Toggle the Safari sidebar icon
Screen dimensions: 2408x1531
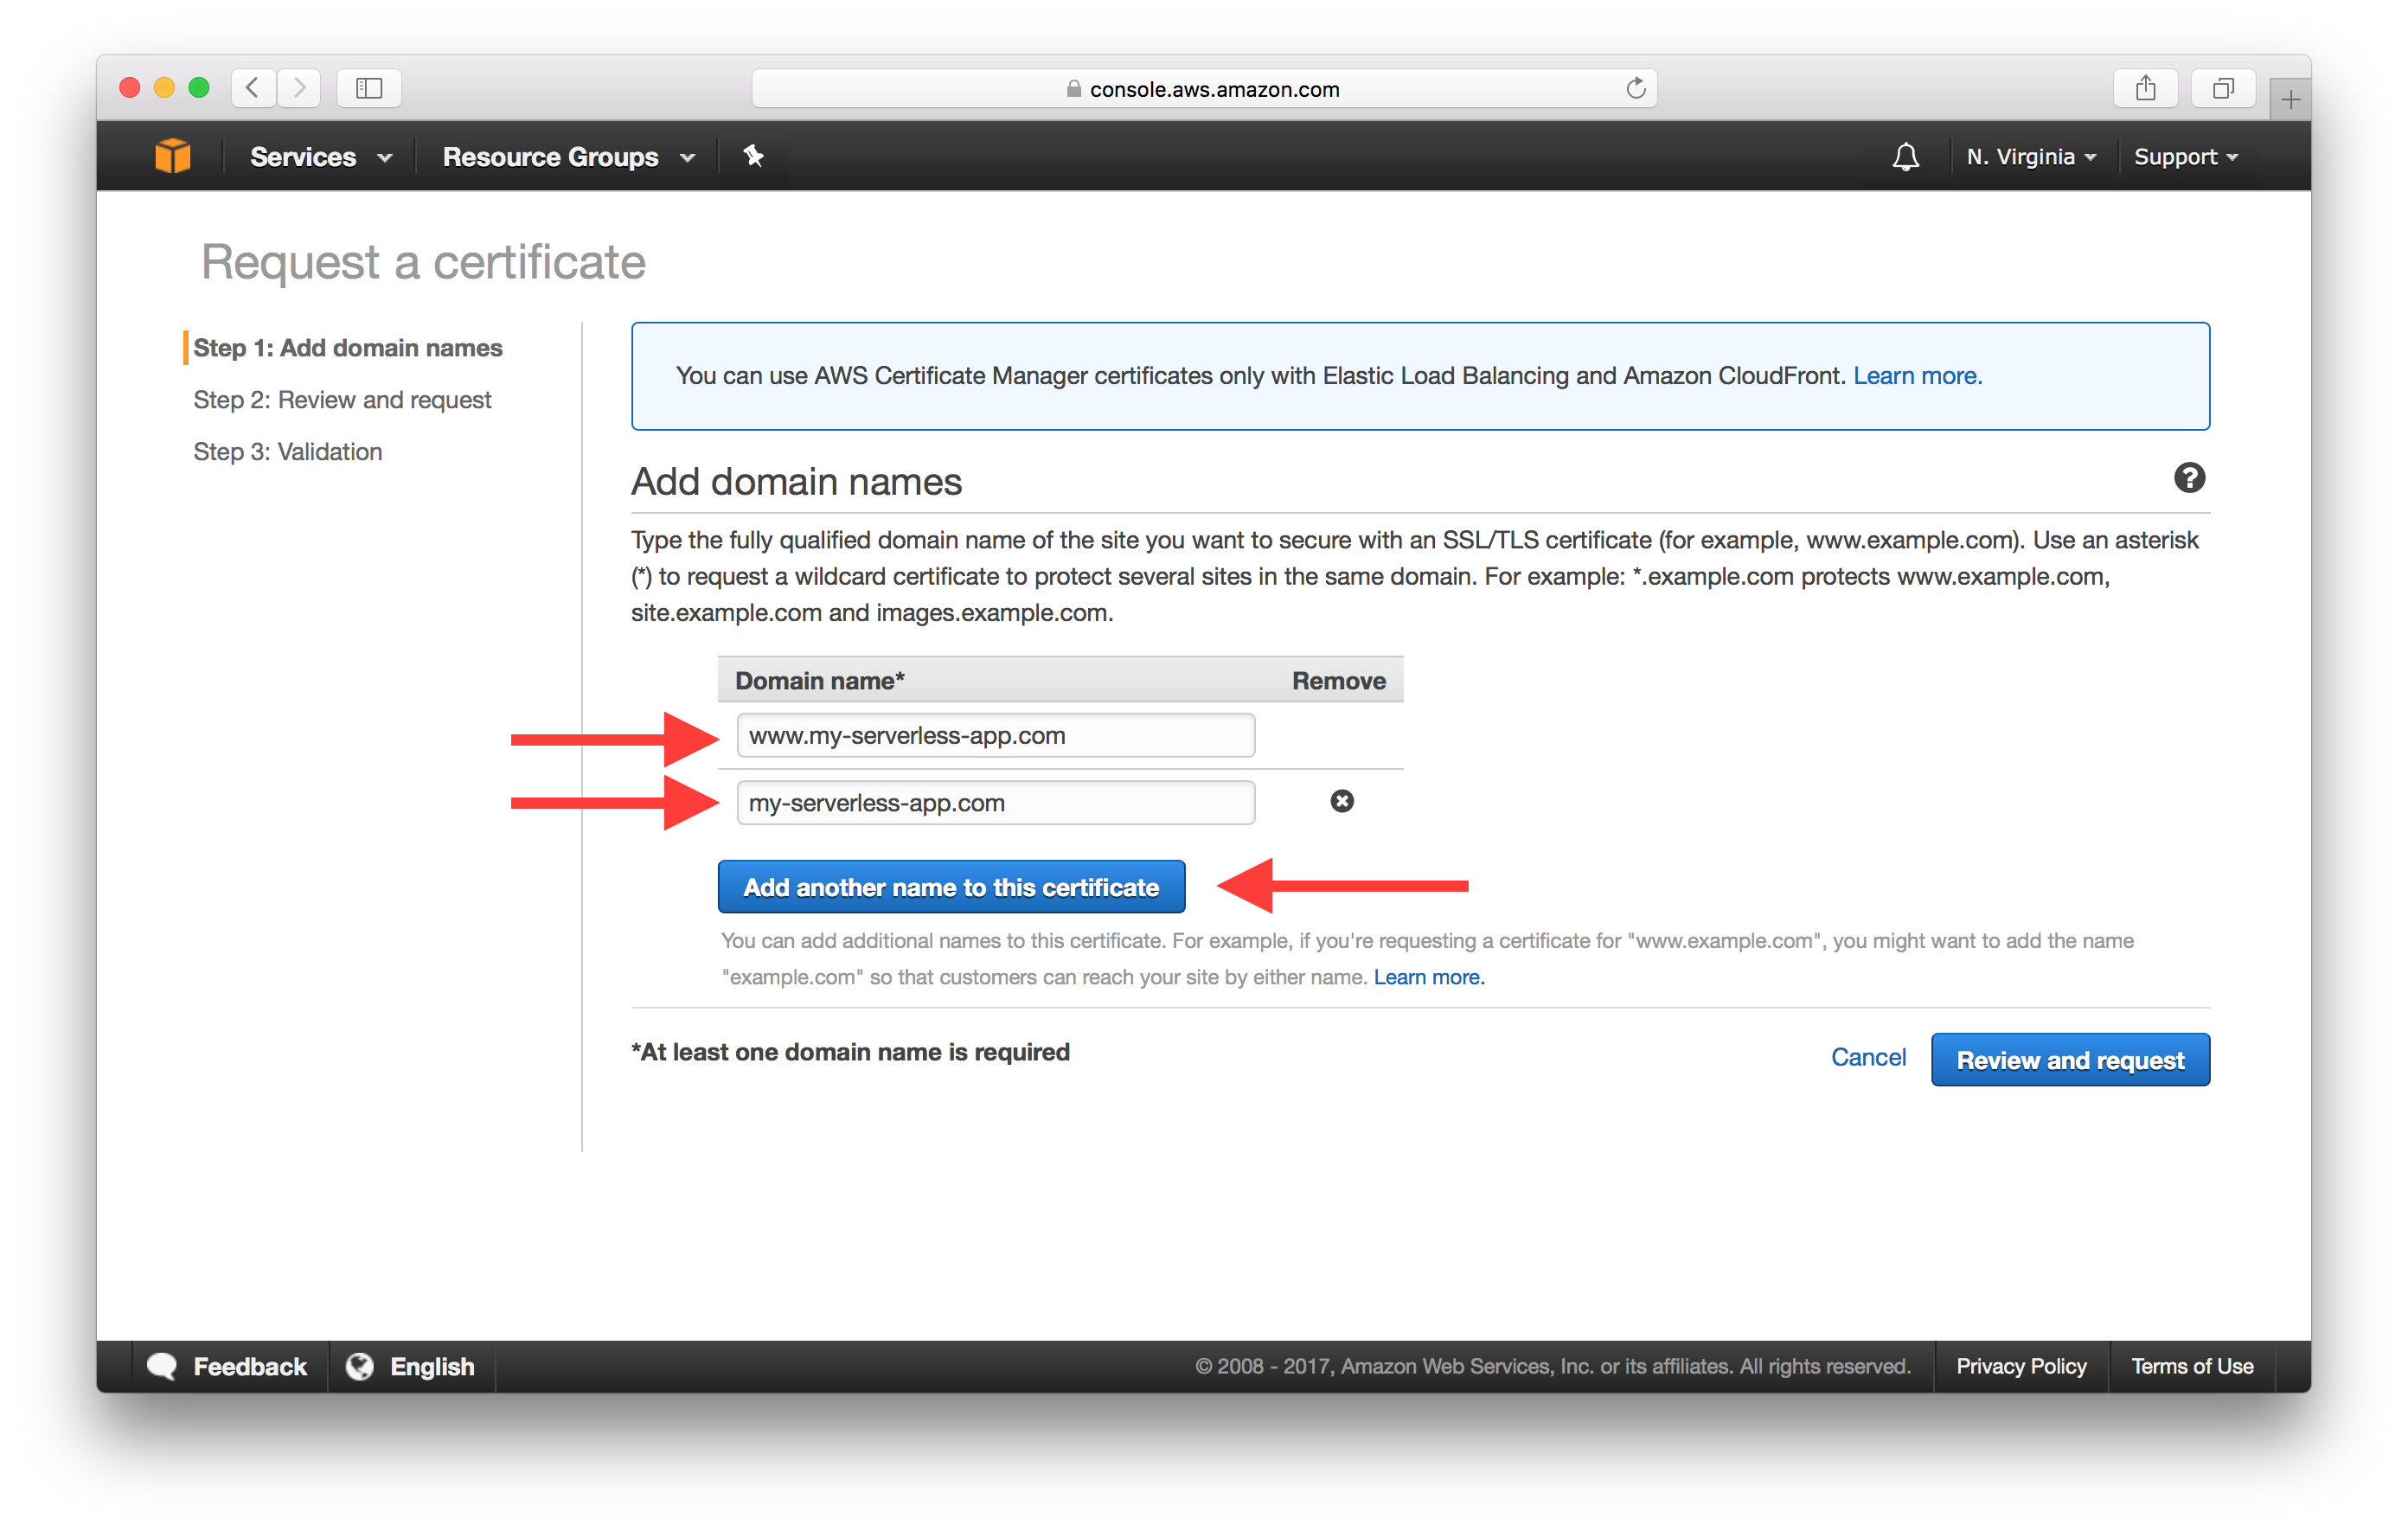point(369,88)
